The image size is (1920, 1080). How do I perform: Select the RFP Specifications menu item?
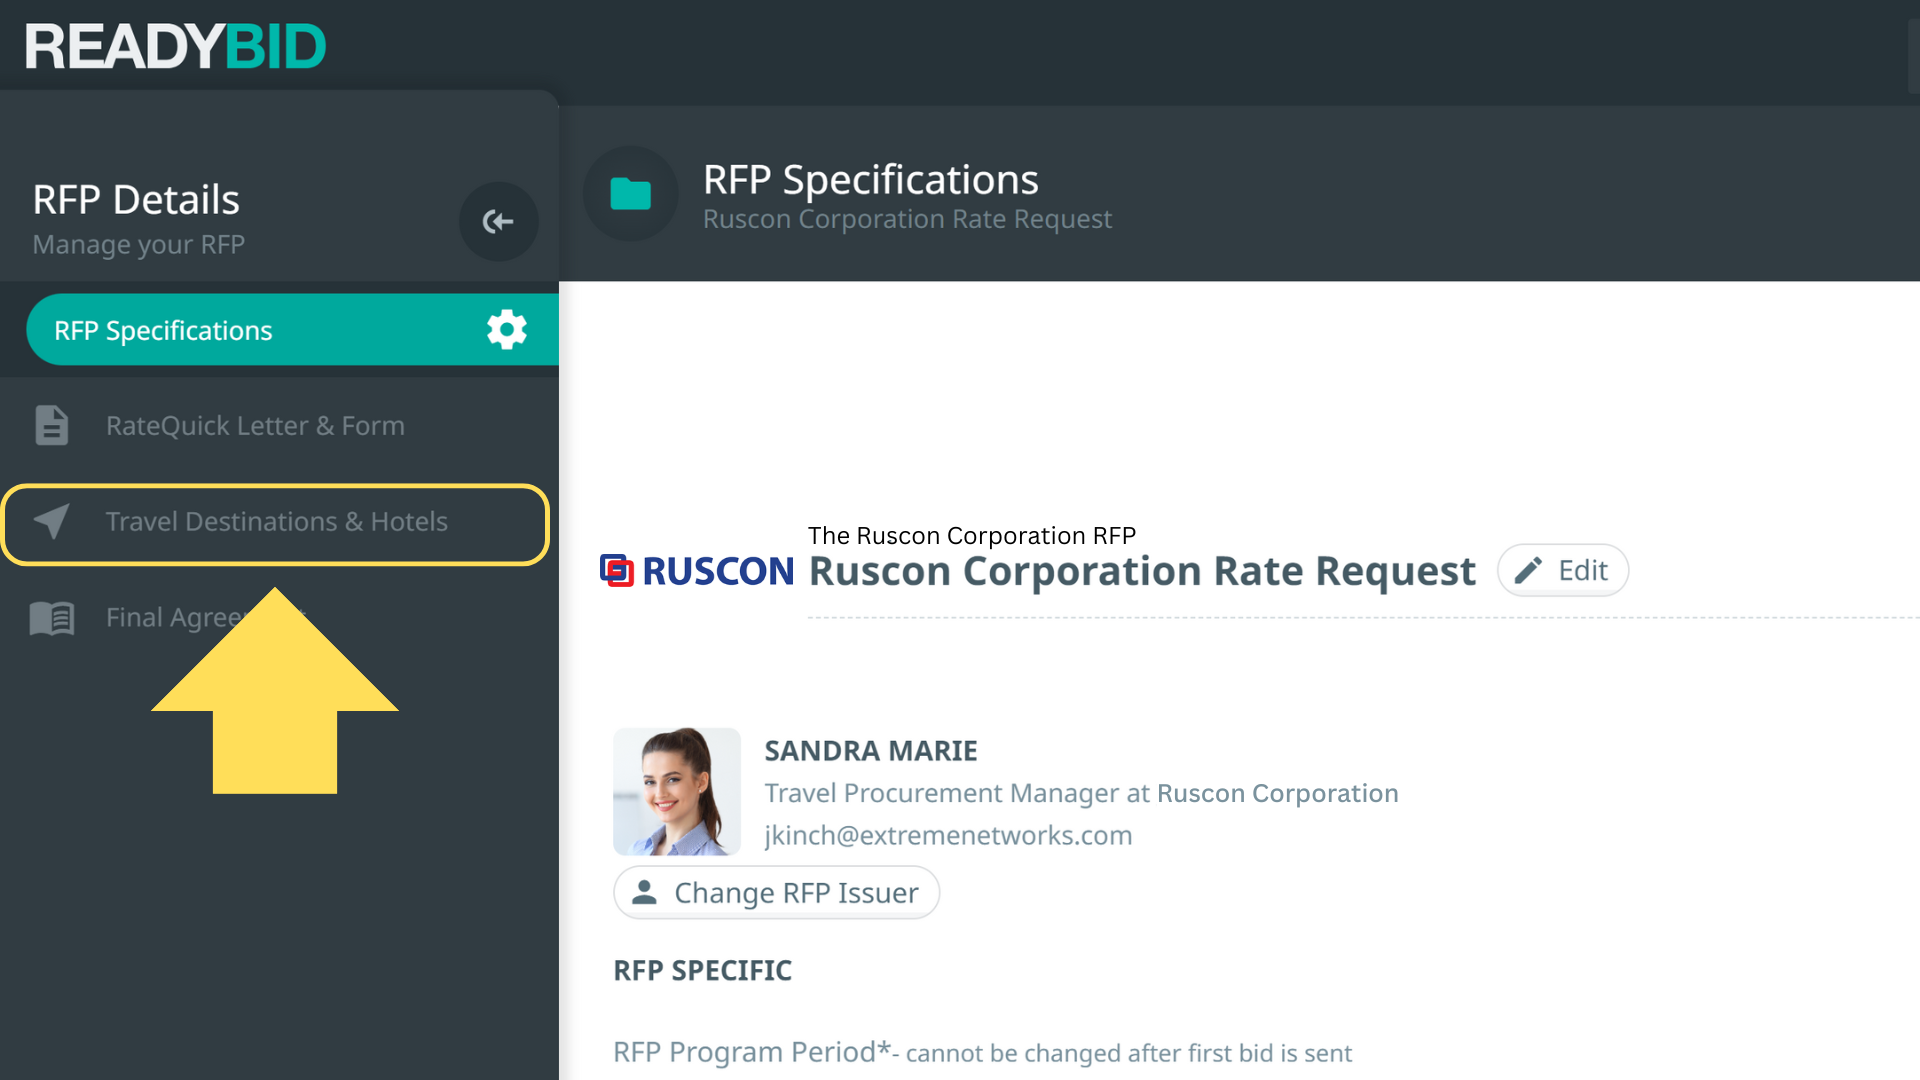click(x=163, y=330)
